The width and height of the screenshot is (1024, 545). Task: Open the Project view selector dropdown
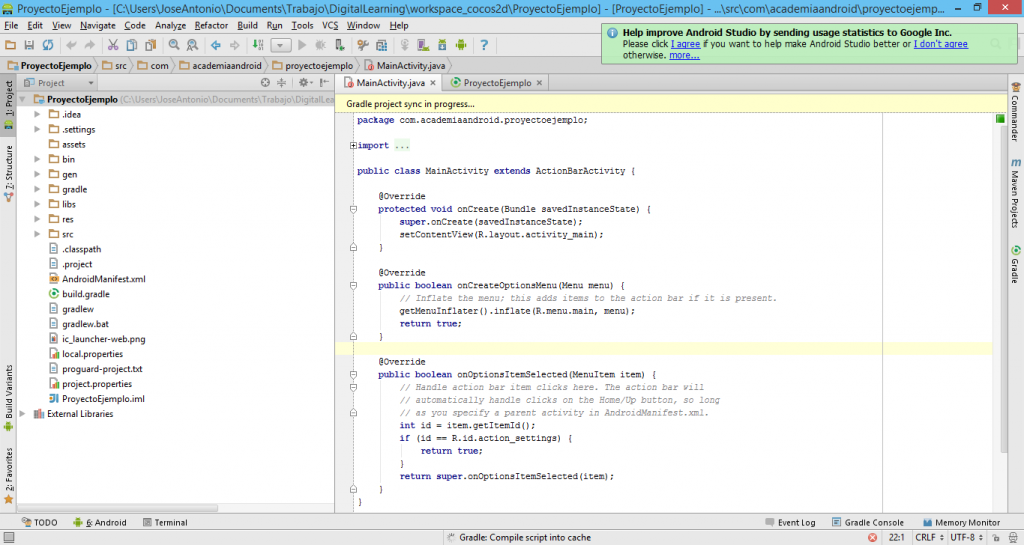click(x=59, y=83)
